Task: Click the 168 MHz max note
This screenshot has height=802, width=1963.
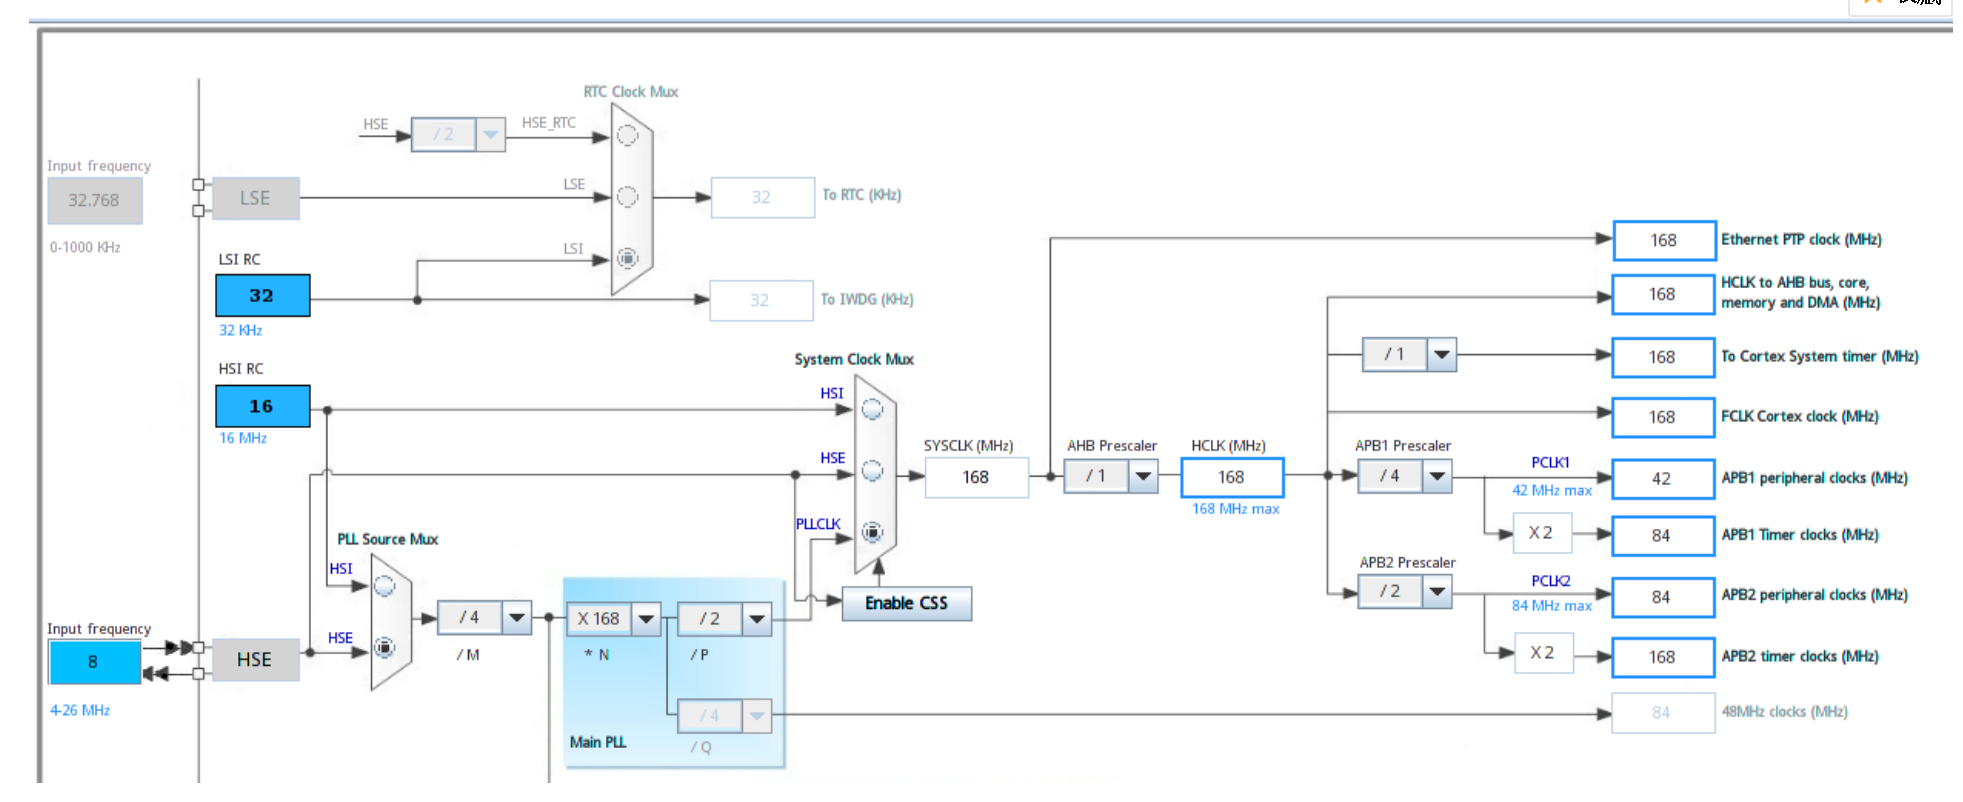Action: (x=1236, y=509)
